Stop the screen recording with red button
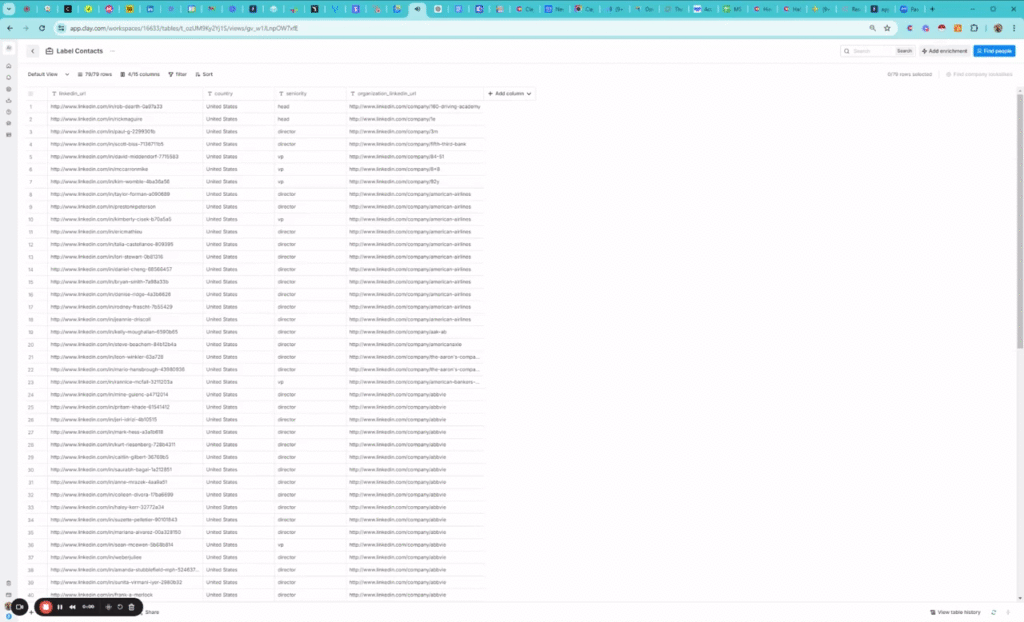The width and height of the screenshot is (1024, 622). click(x=46, y=607)
